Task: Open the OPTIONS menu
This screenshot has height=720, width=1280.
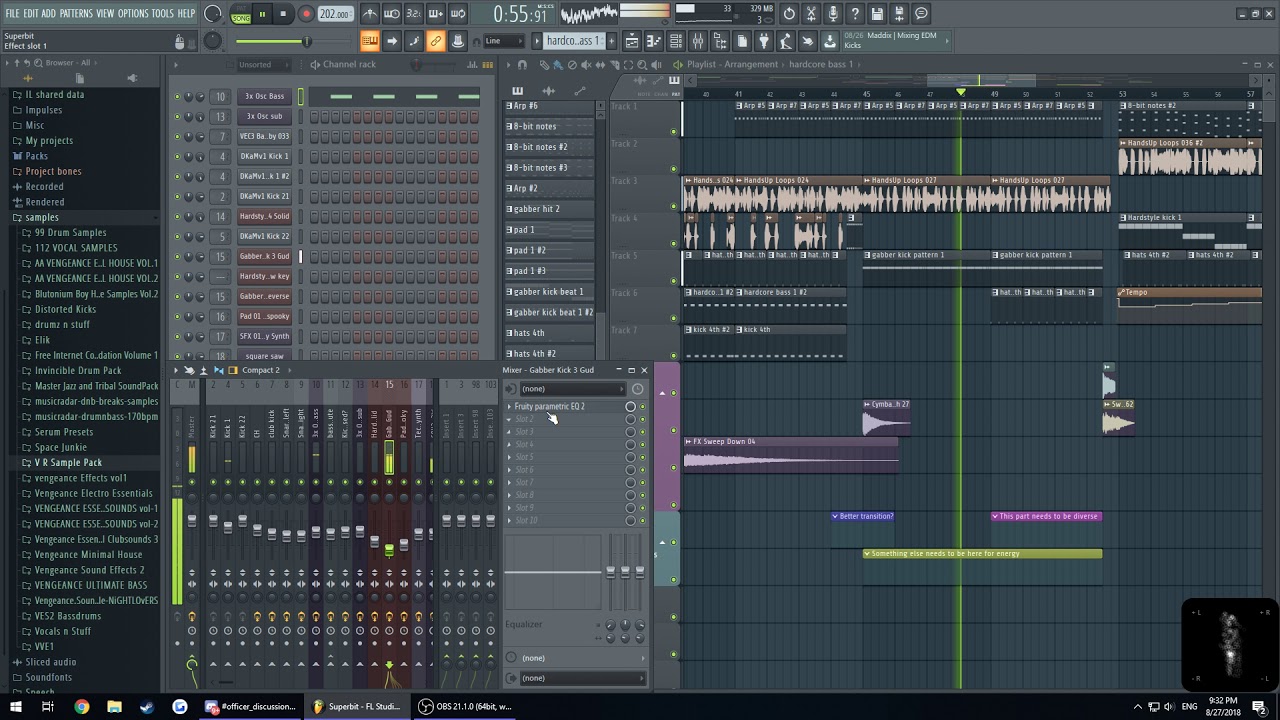Action: (x=133, y=13)
